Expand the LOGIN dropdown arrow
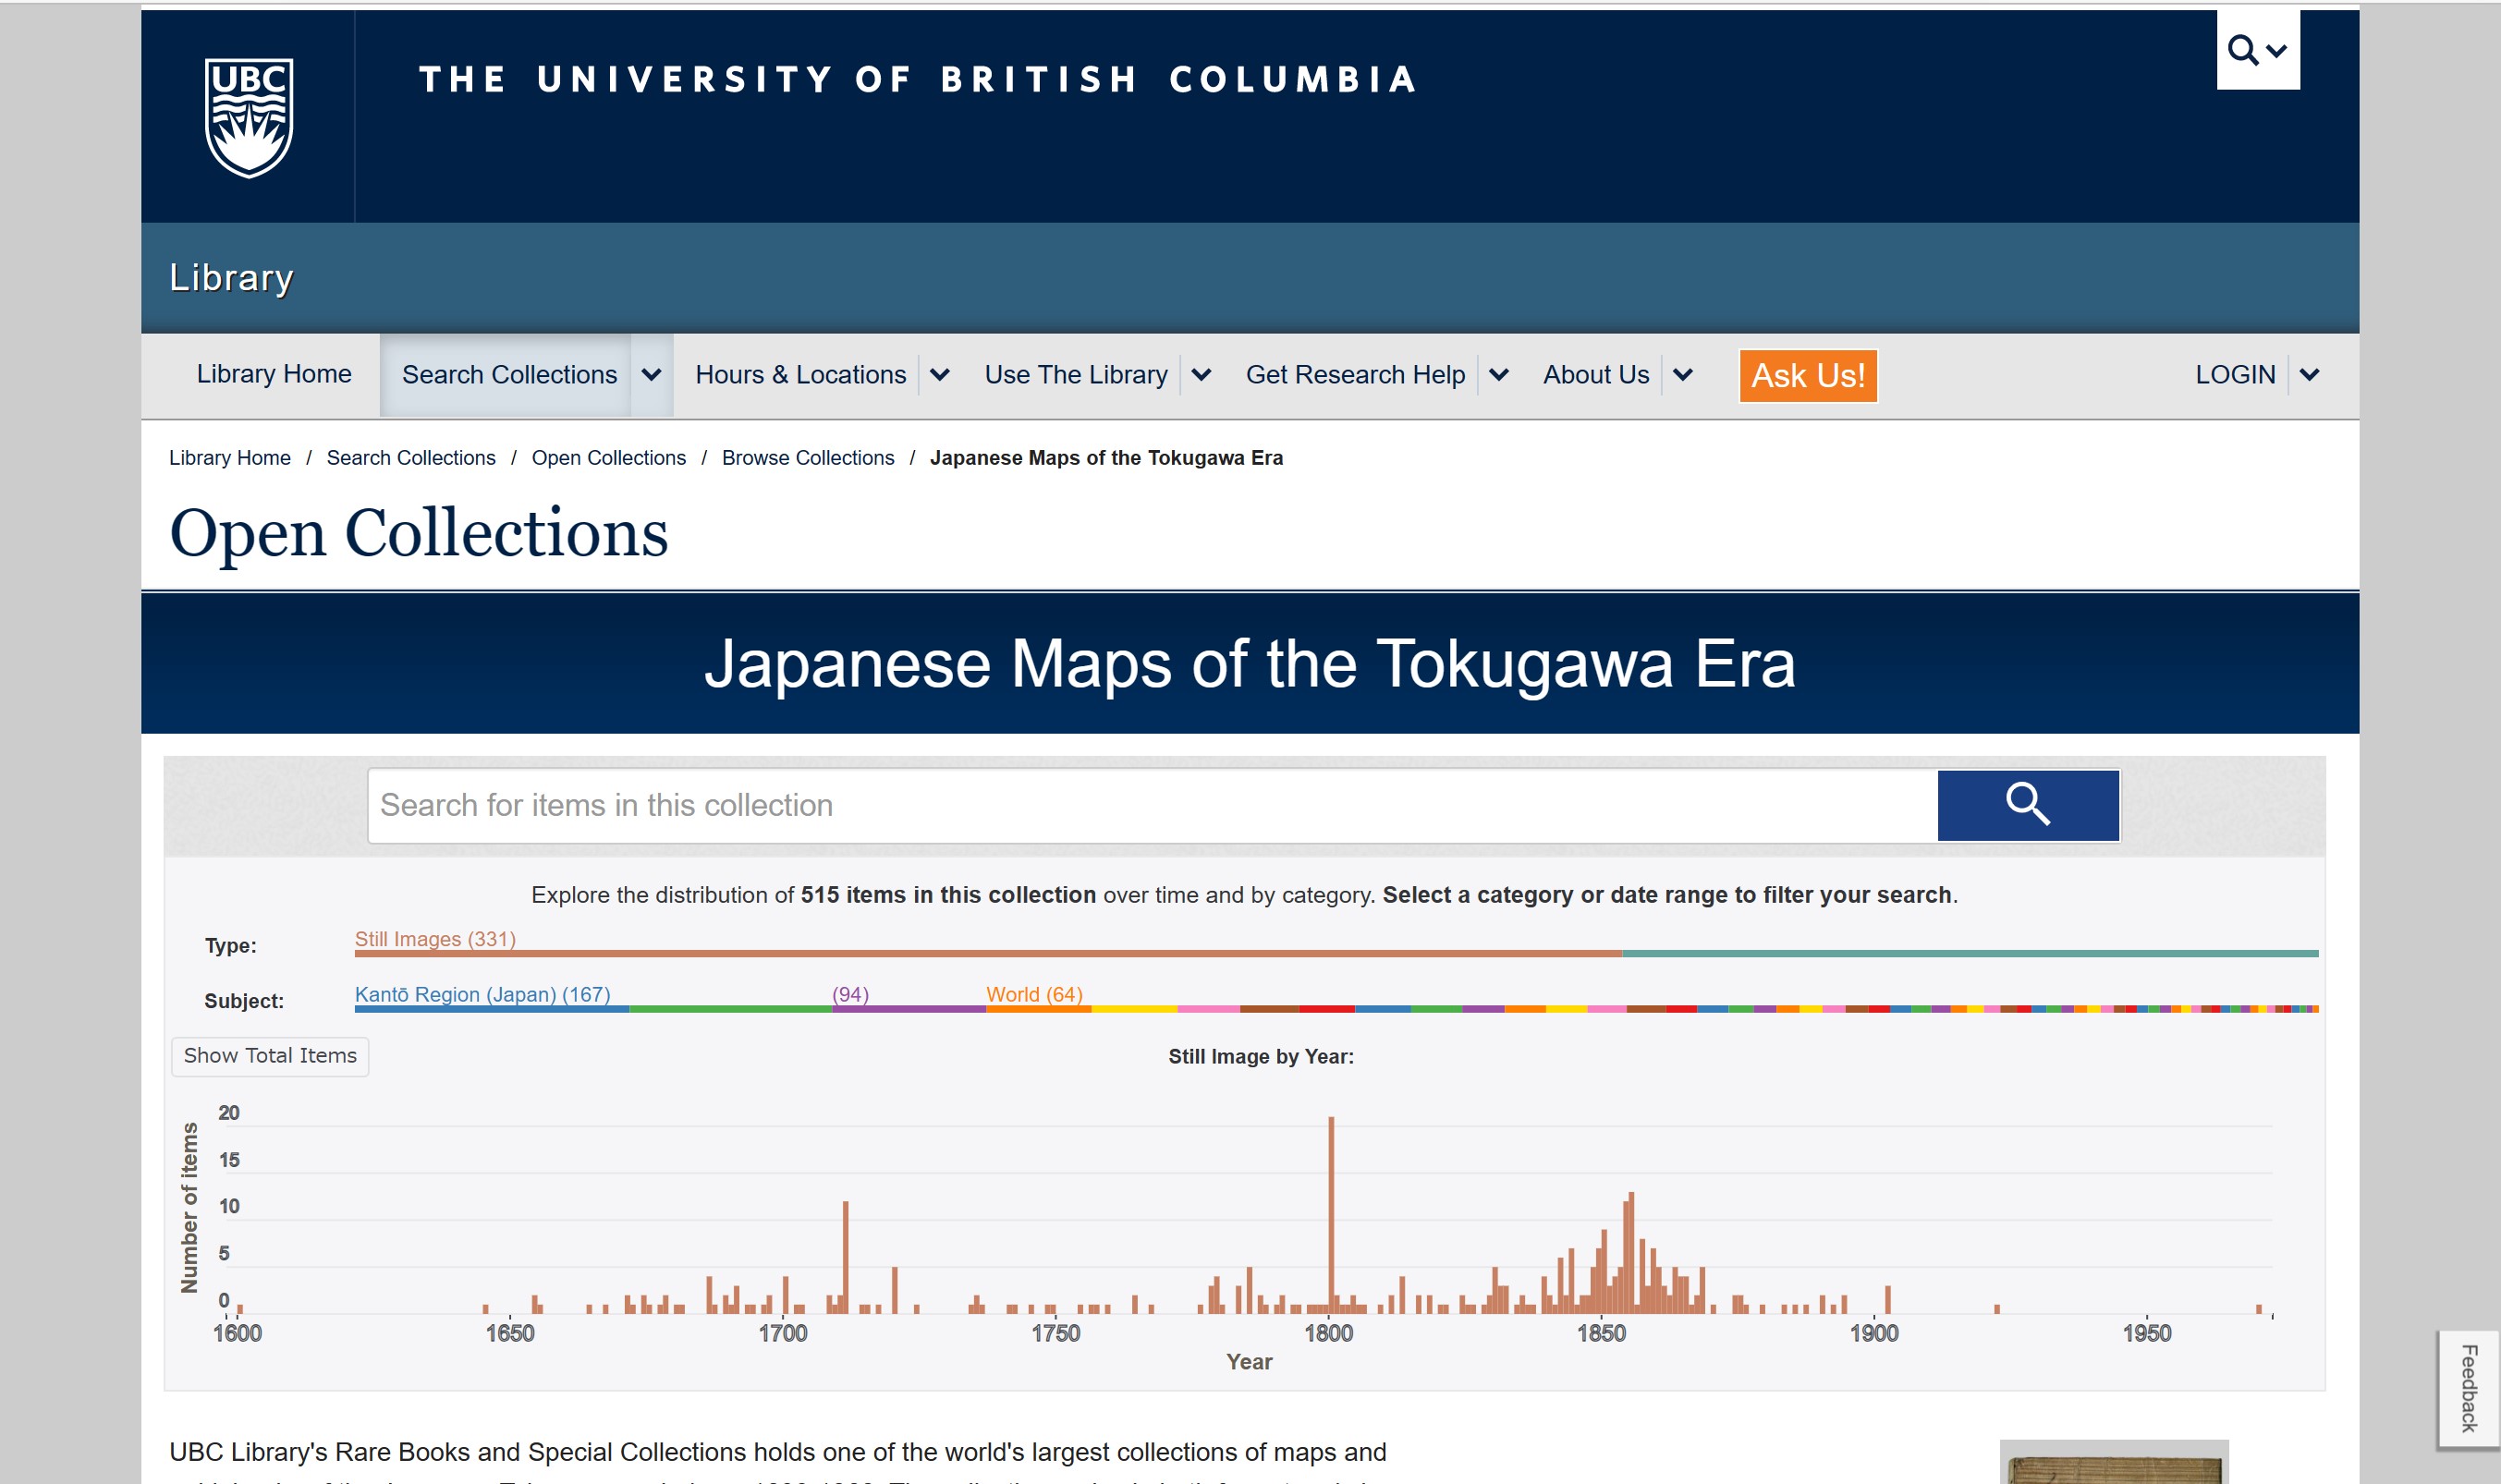Screen dimensions: 2501x1484 click(2308, 375)
